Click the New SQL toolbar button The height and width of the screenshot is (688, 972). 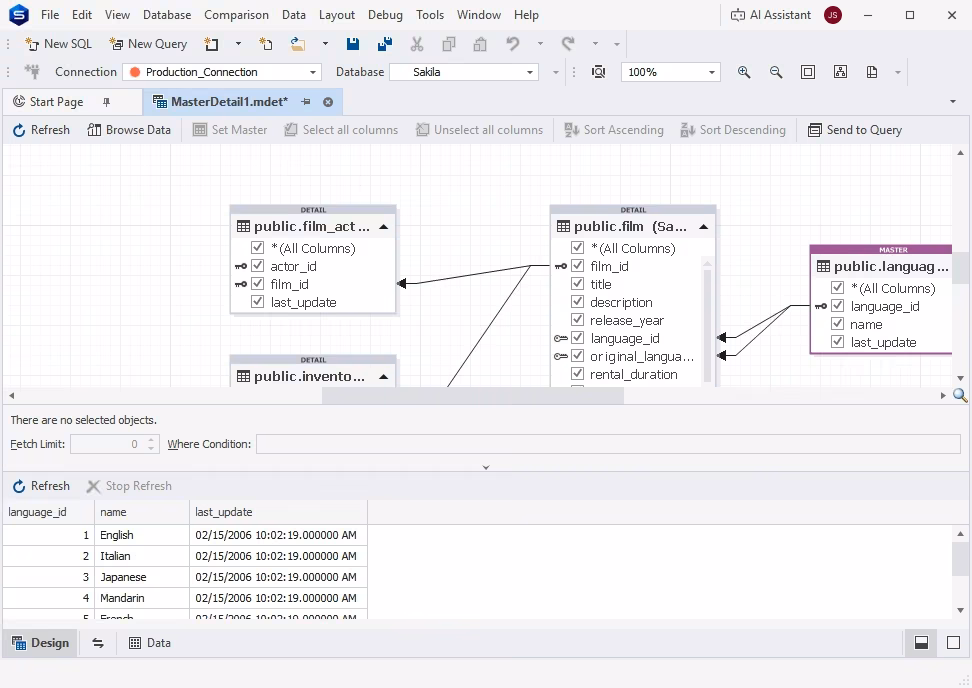click(58, 44)
